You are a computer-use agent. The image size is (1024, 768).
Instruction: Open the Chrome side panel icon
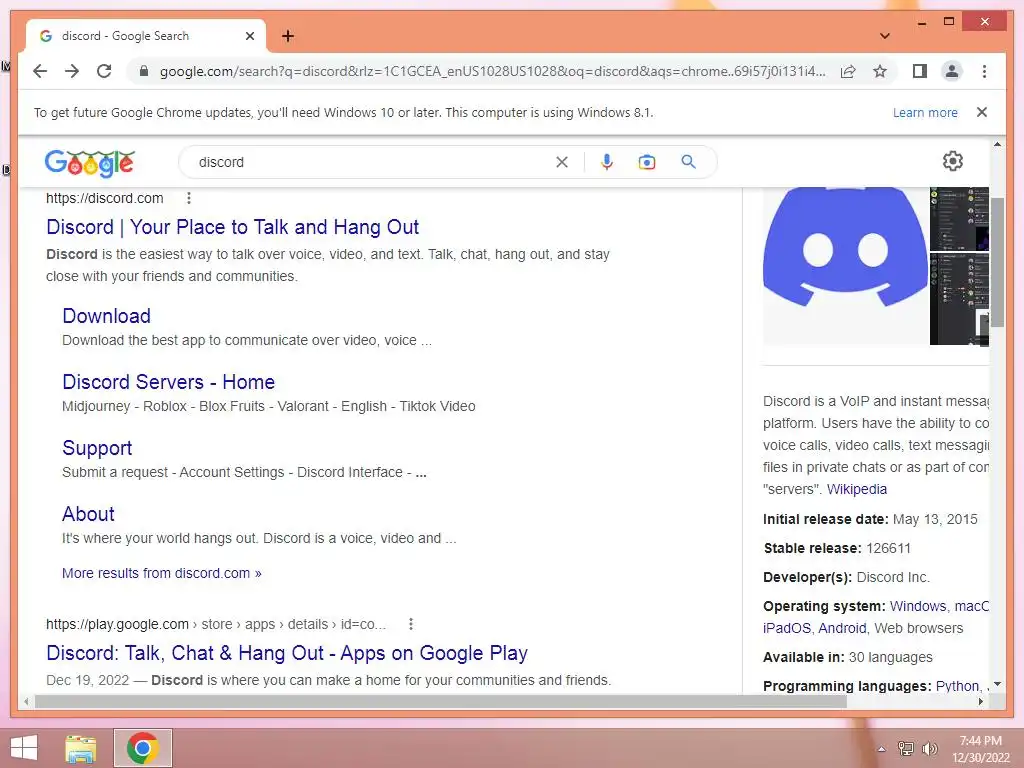920,71
